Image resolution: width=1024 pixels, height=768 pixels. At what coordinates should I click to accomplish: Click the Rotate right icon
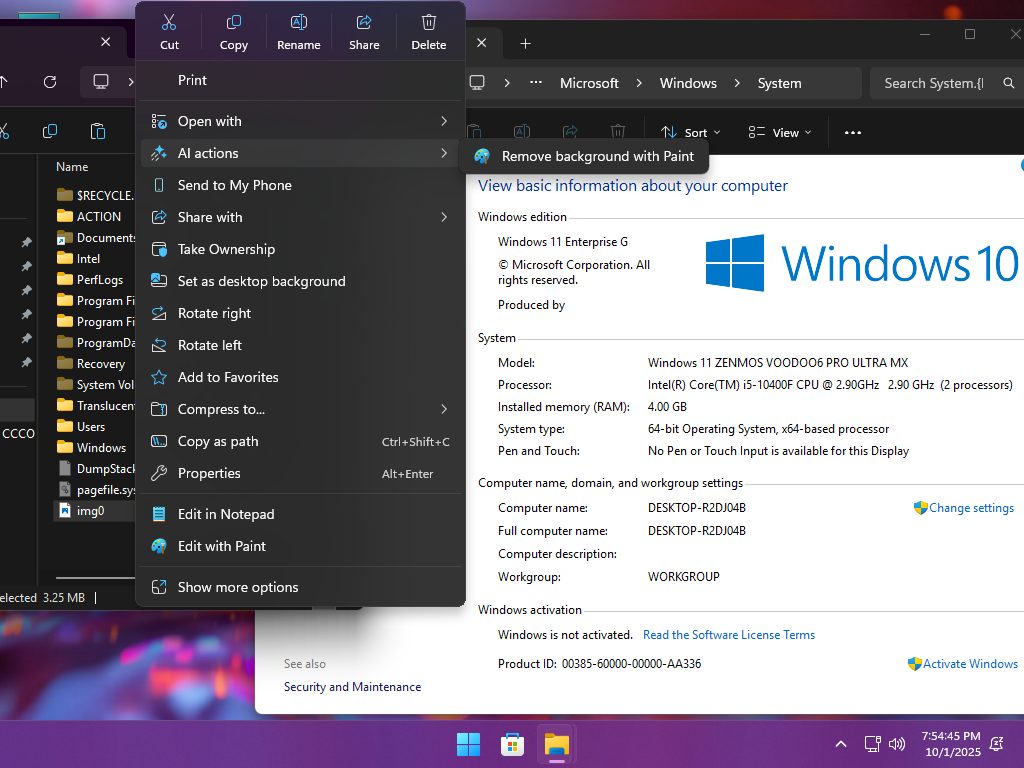point(159,313)
